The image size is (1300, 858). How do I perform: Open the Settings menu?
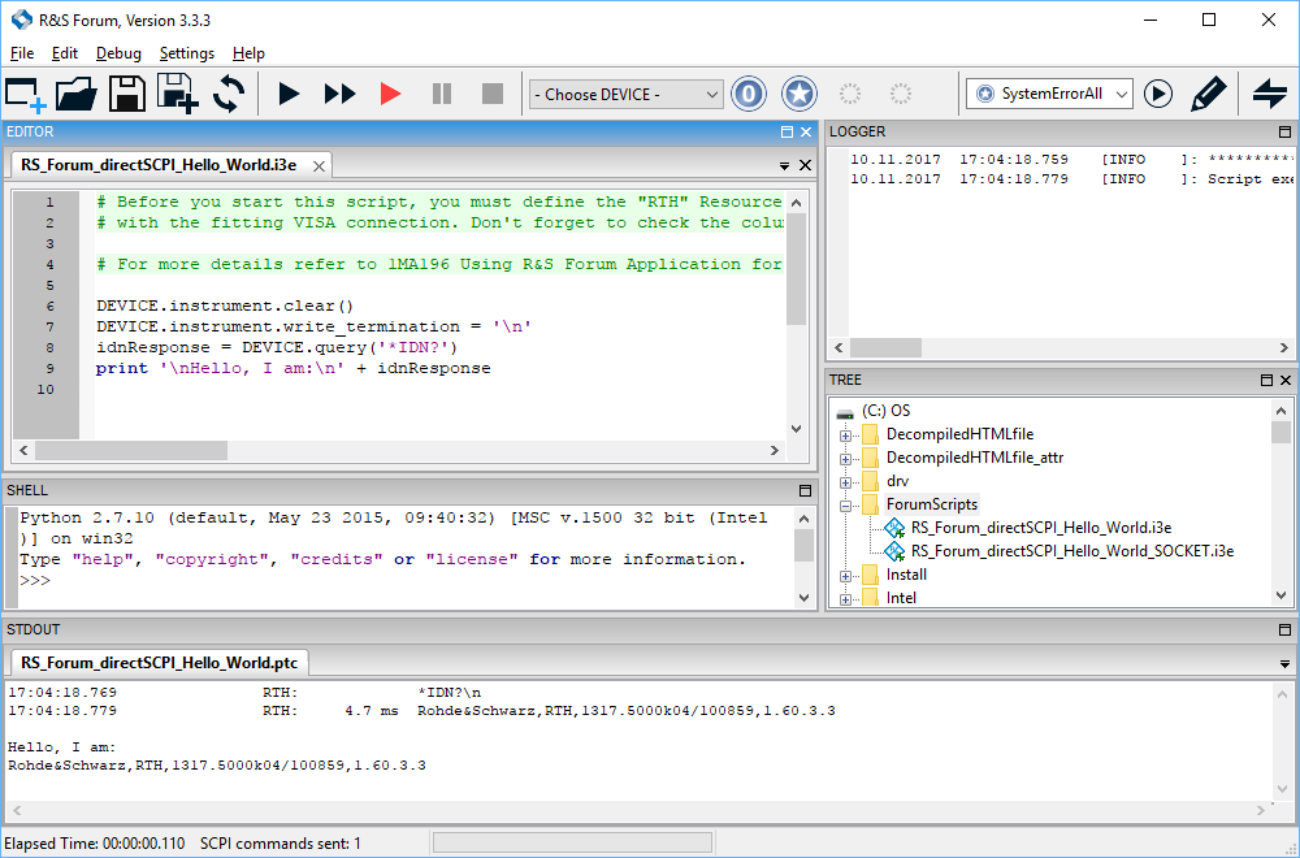(x=187, y=53)
